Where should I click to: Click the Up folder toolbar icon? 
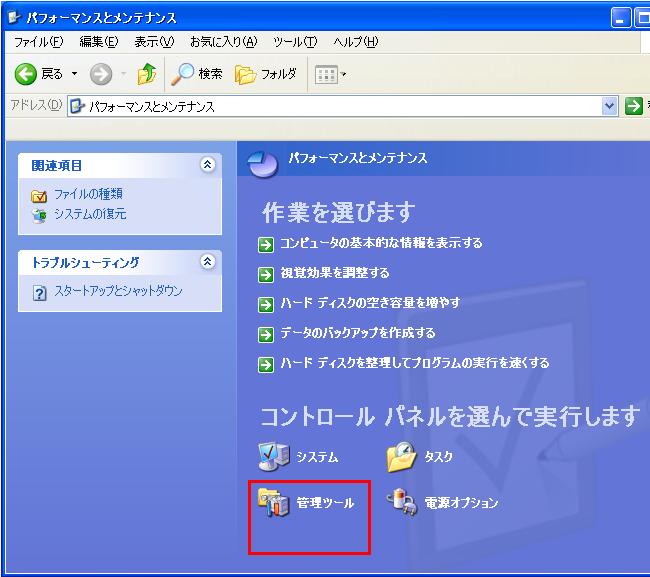coord(147,74)
